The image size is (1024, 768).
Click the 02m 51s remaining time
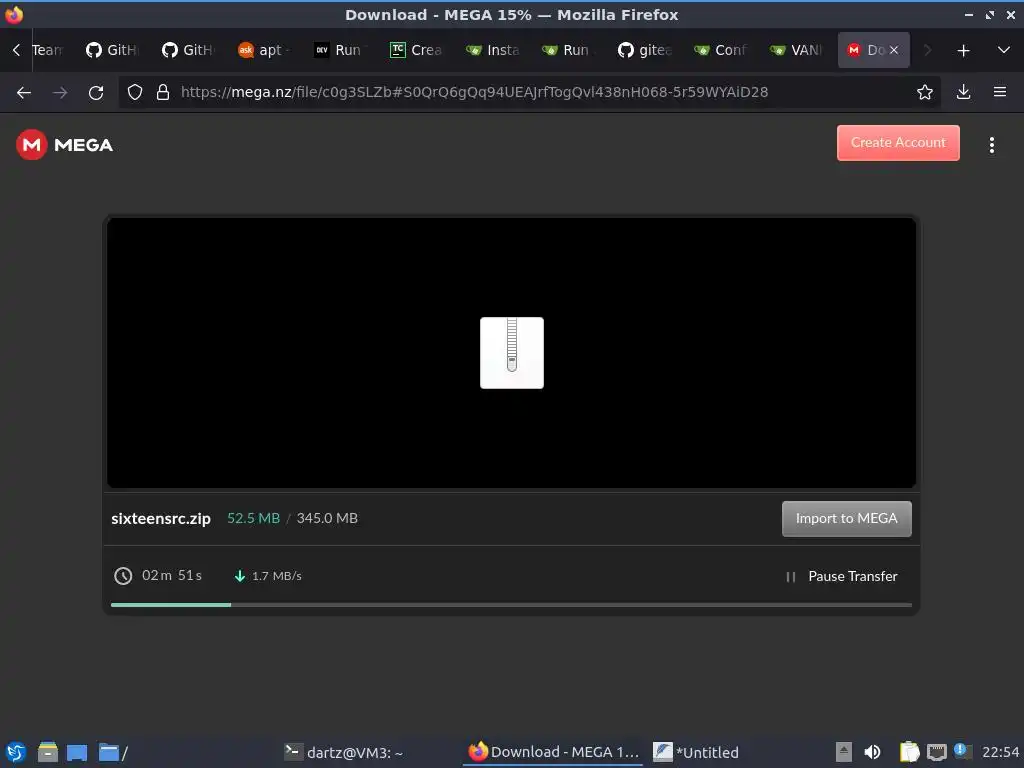(172, 575)
